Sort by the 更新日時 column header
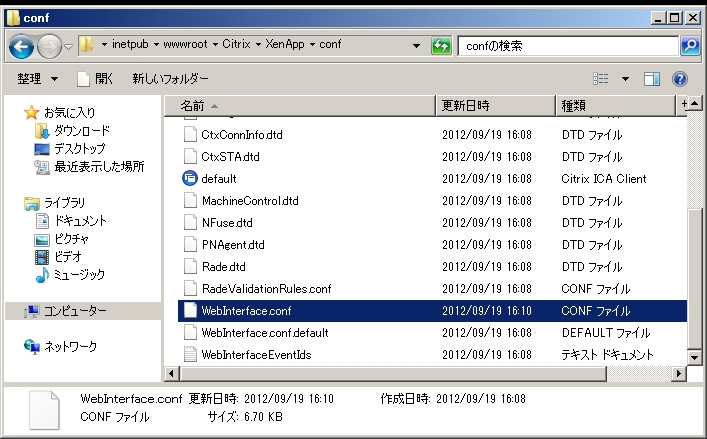The height and width of the screenshot is (439, 707). click(465, 105)
